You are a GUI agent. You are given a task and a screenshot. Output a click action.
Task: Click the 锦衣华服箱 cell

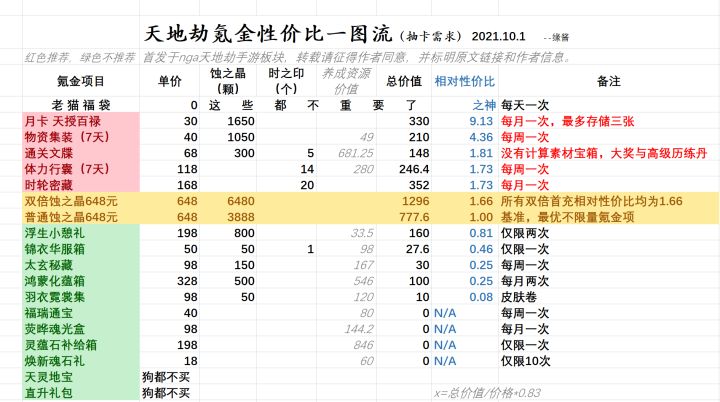click(55, 249)
